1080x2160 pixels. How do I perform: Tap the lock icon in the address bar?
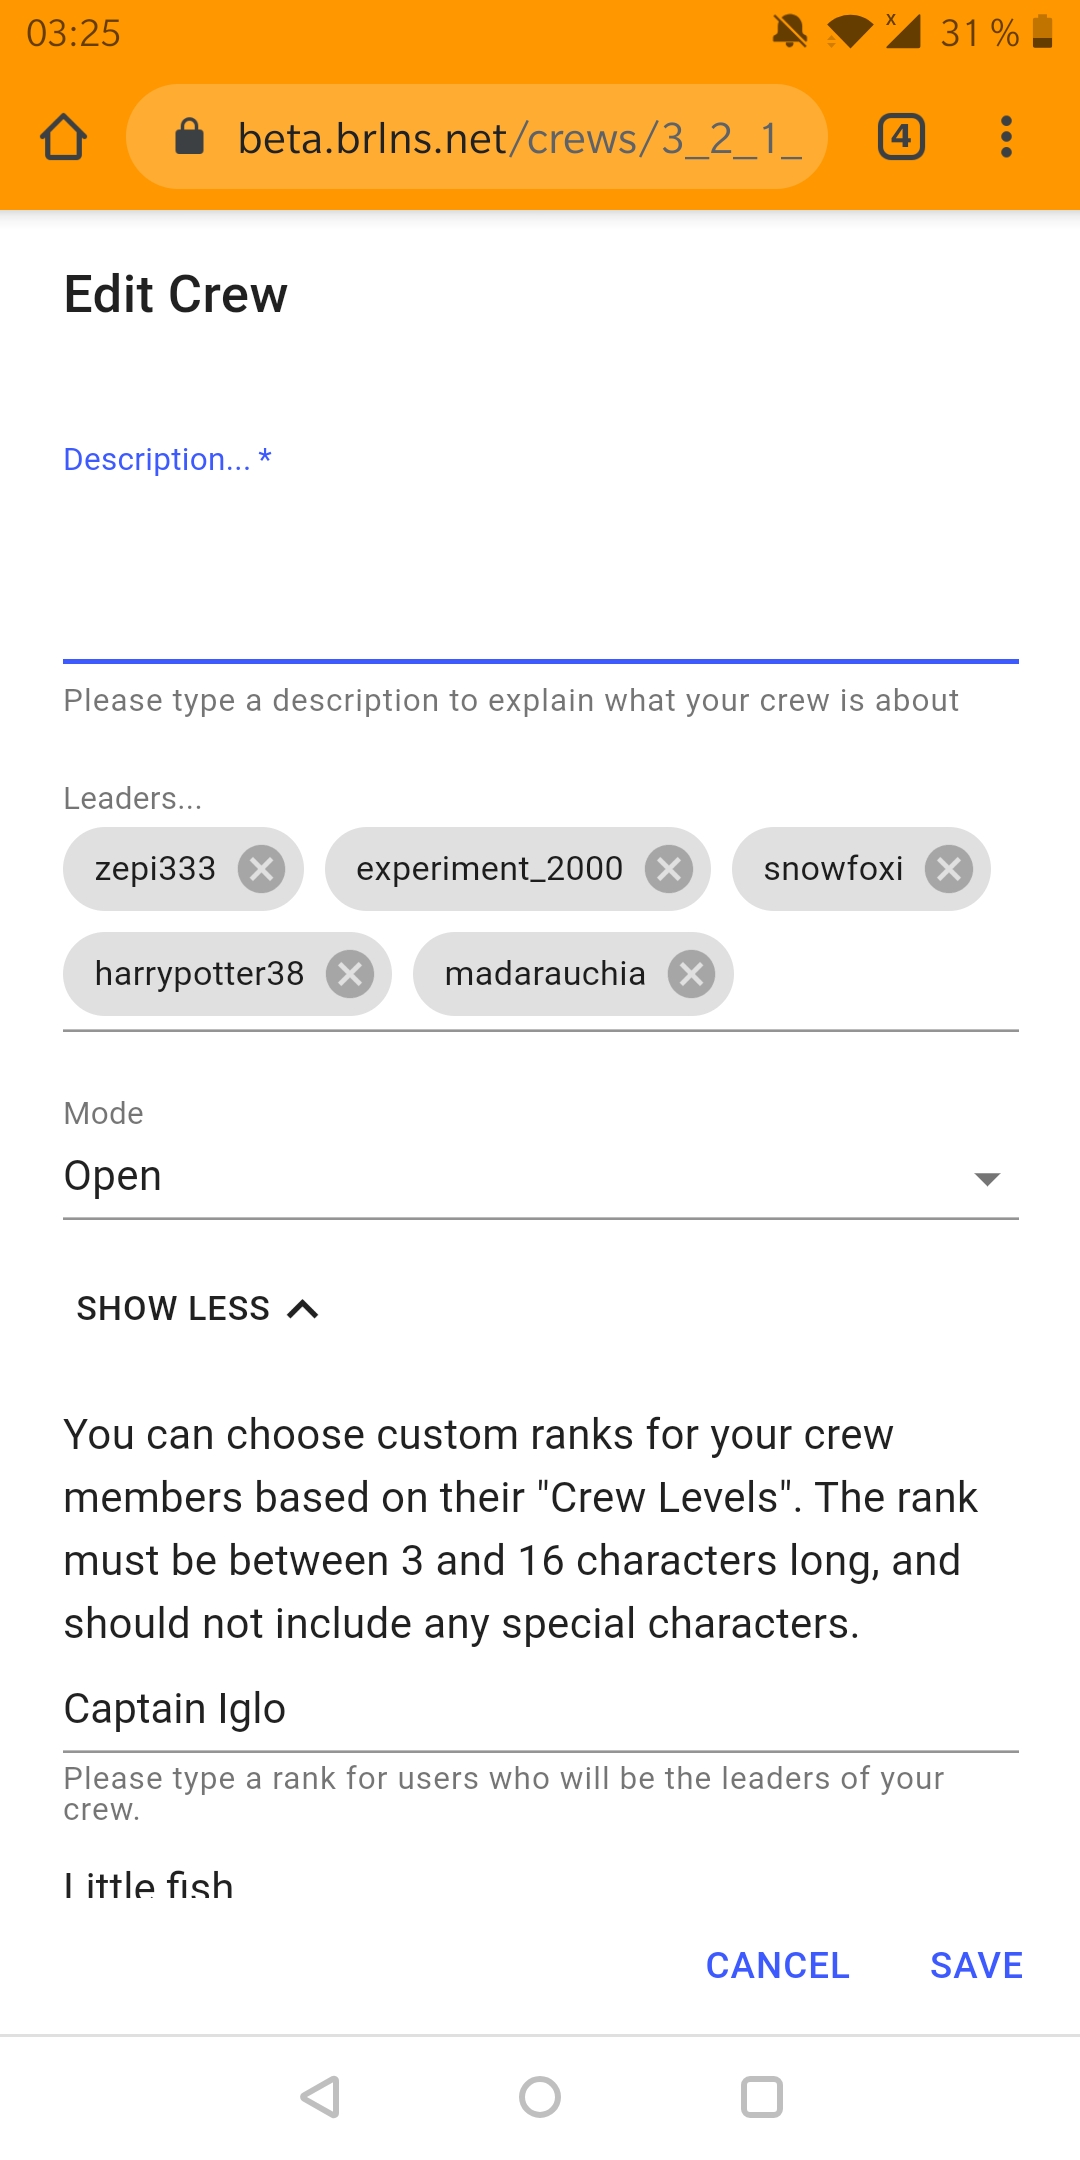(189, 136)
